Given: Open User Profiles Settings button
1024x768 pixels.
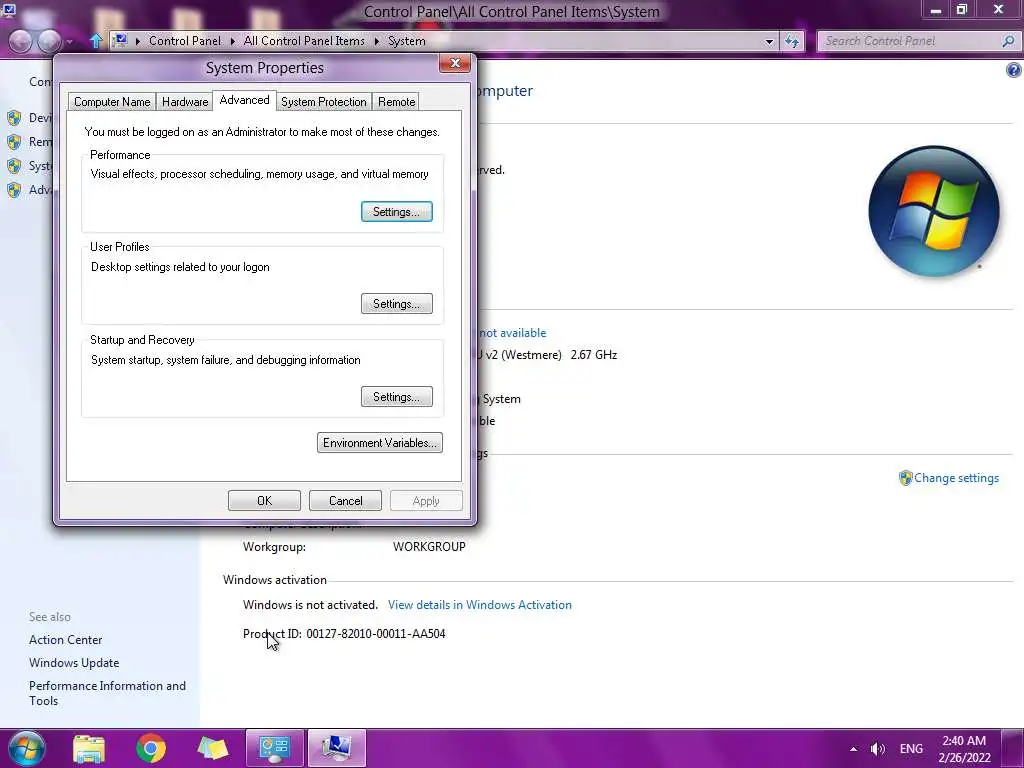Looking at the screenshot, I should (x=396, y=304).
